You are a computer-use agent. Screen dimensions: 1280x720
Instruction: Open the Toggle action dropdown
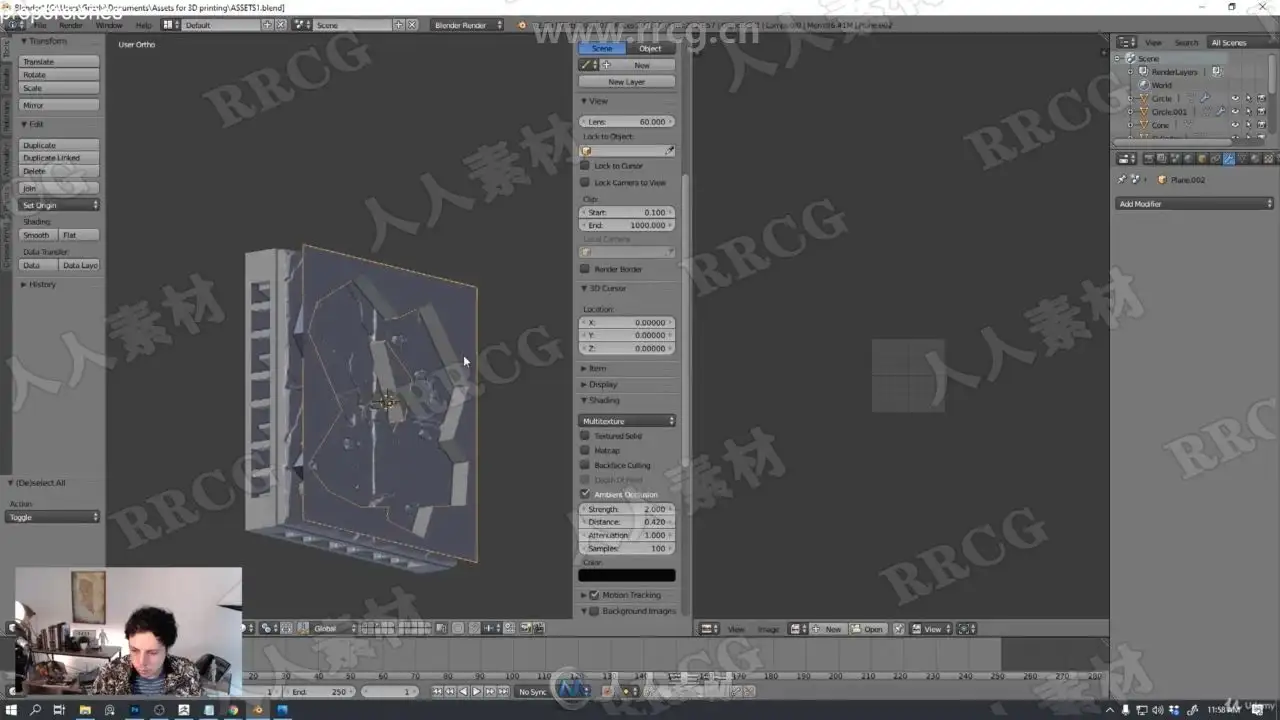[53, 517]
